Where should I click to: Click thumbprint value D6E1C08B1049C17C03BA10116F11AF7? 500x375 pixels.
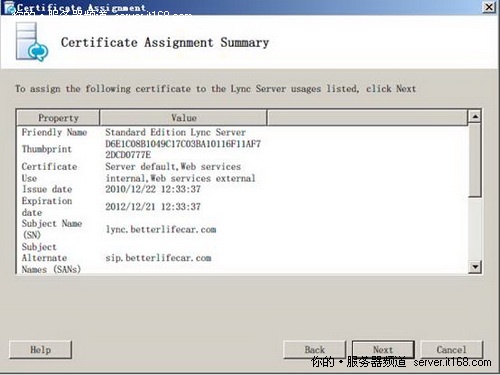(x=183, y=144)
